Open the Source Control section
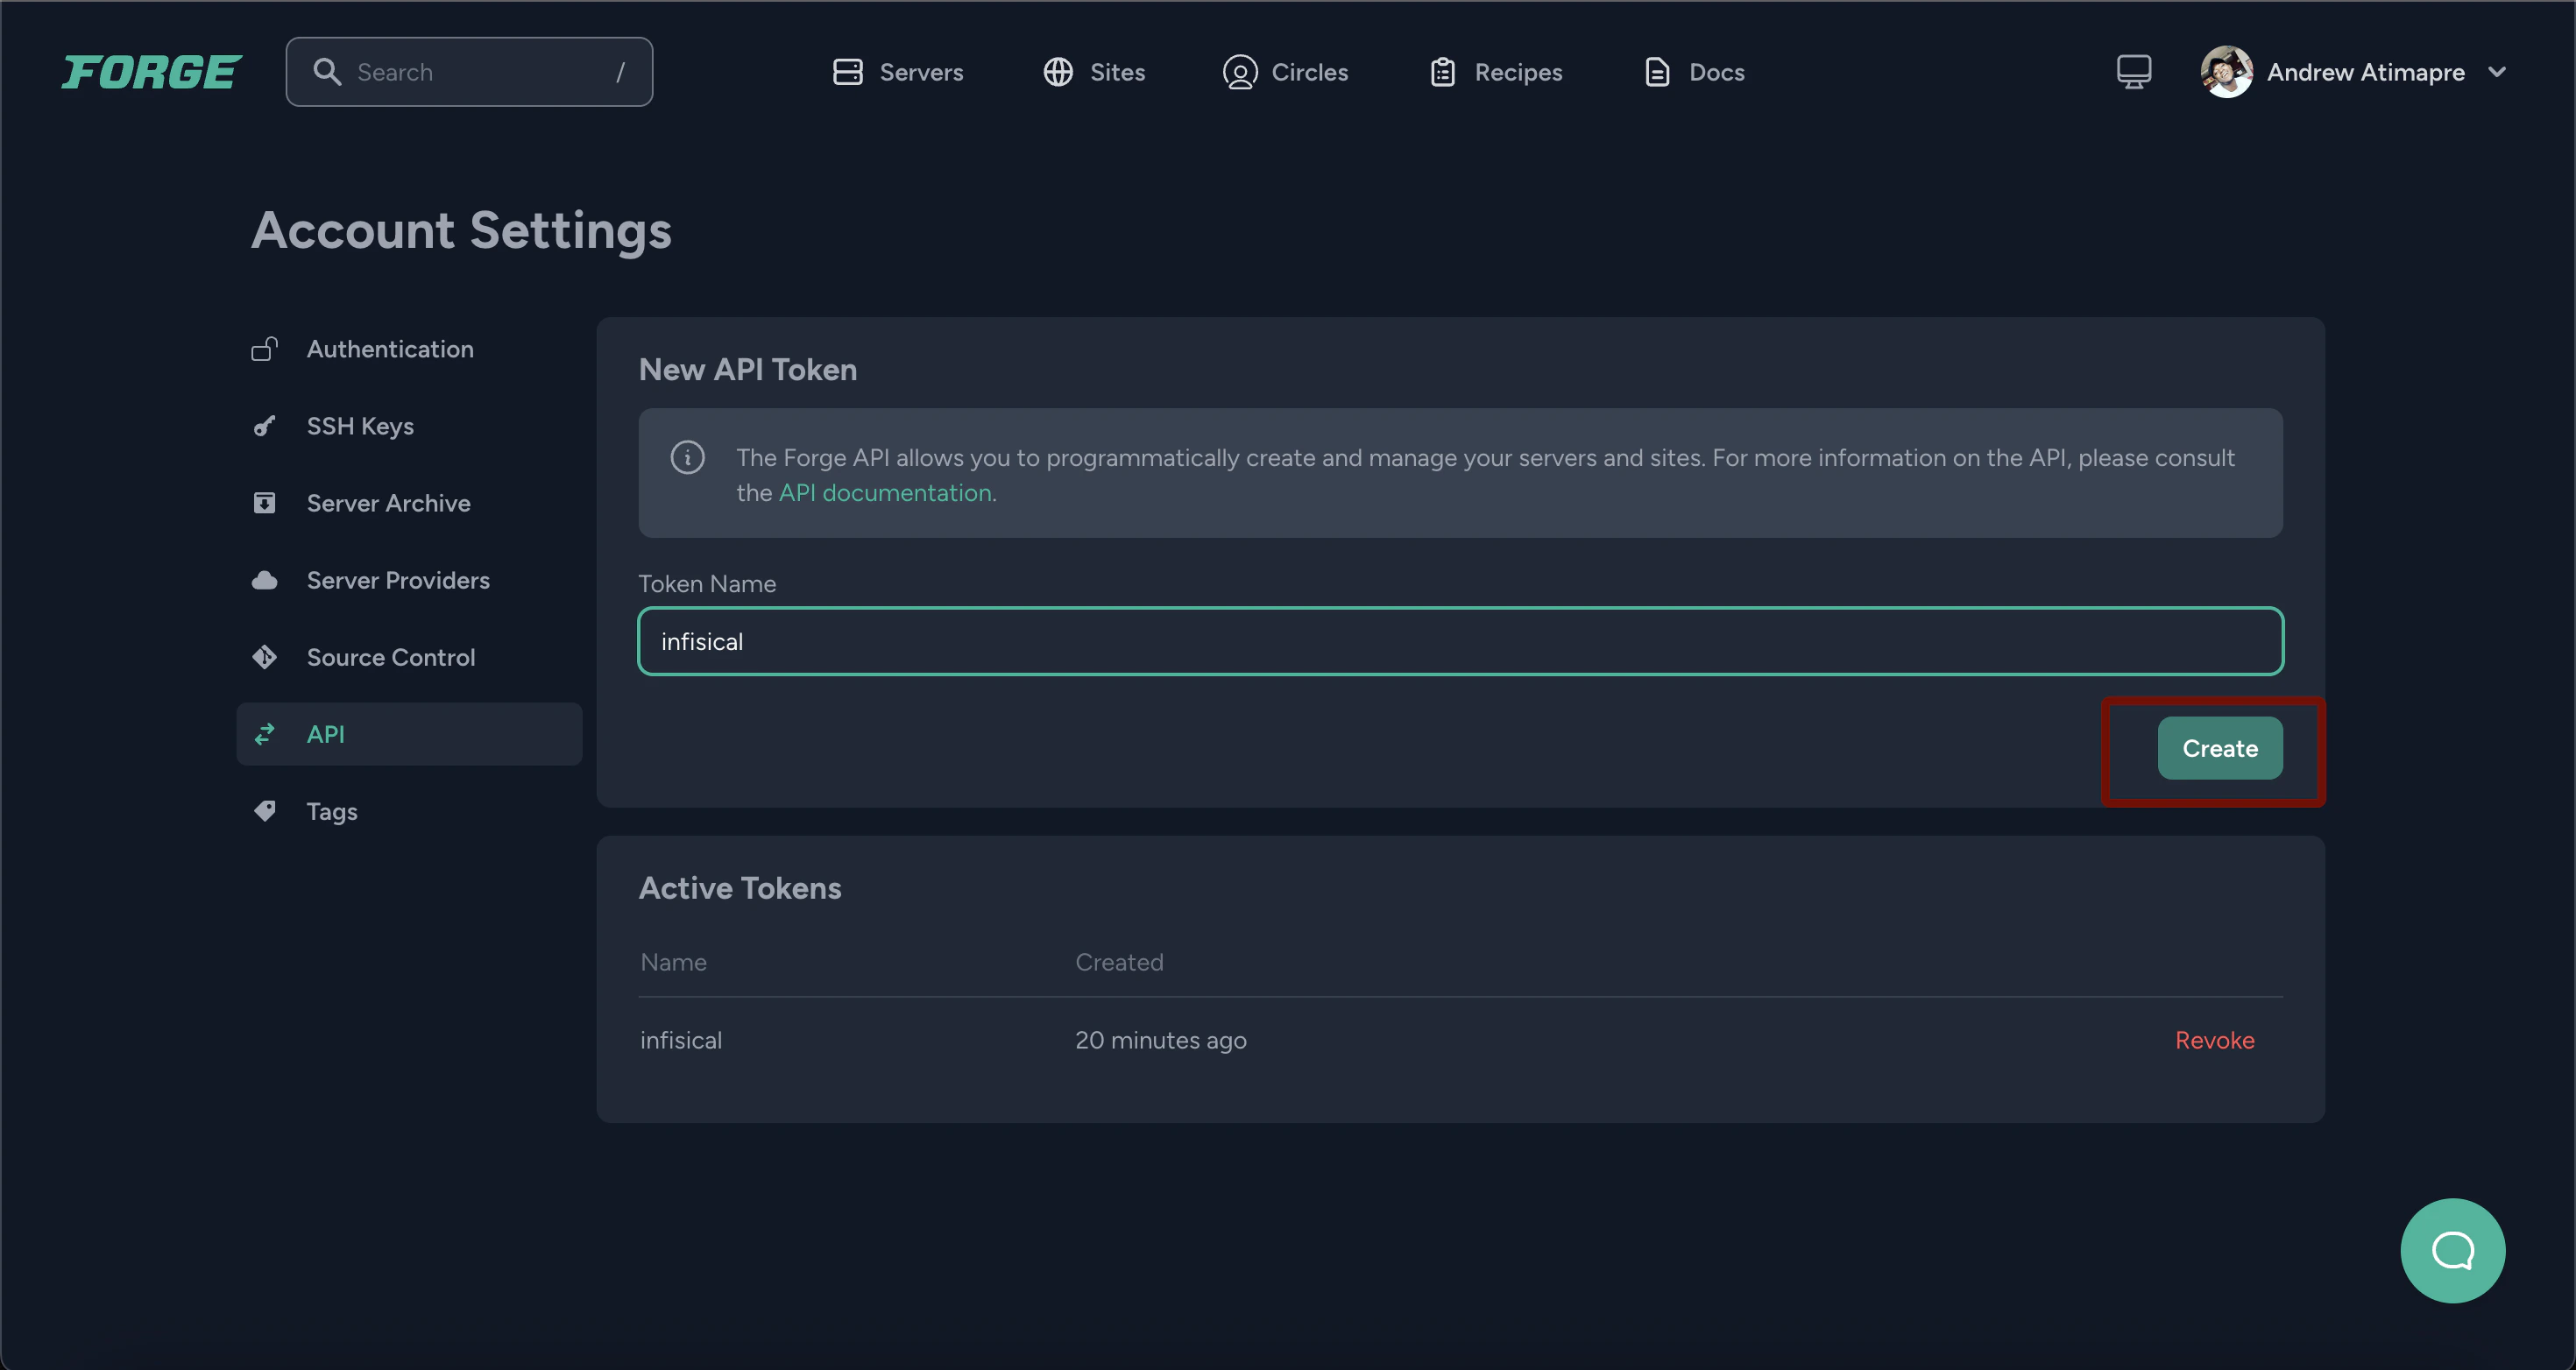 (409, 657)
